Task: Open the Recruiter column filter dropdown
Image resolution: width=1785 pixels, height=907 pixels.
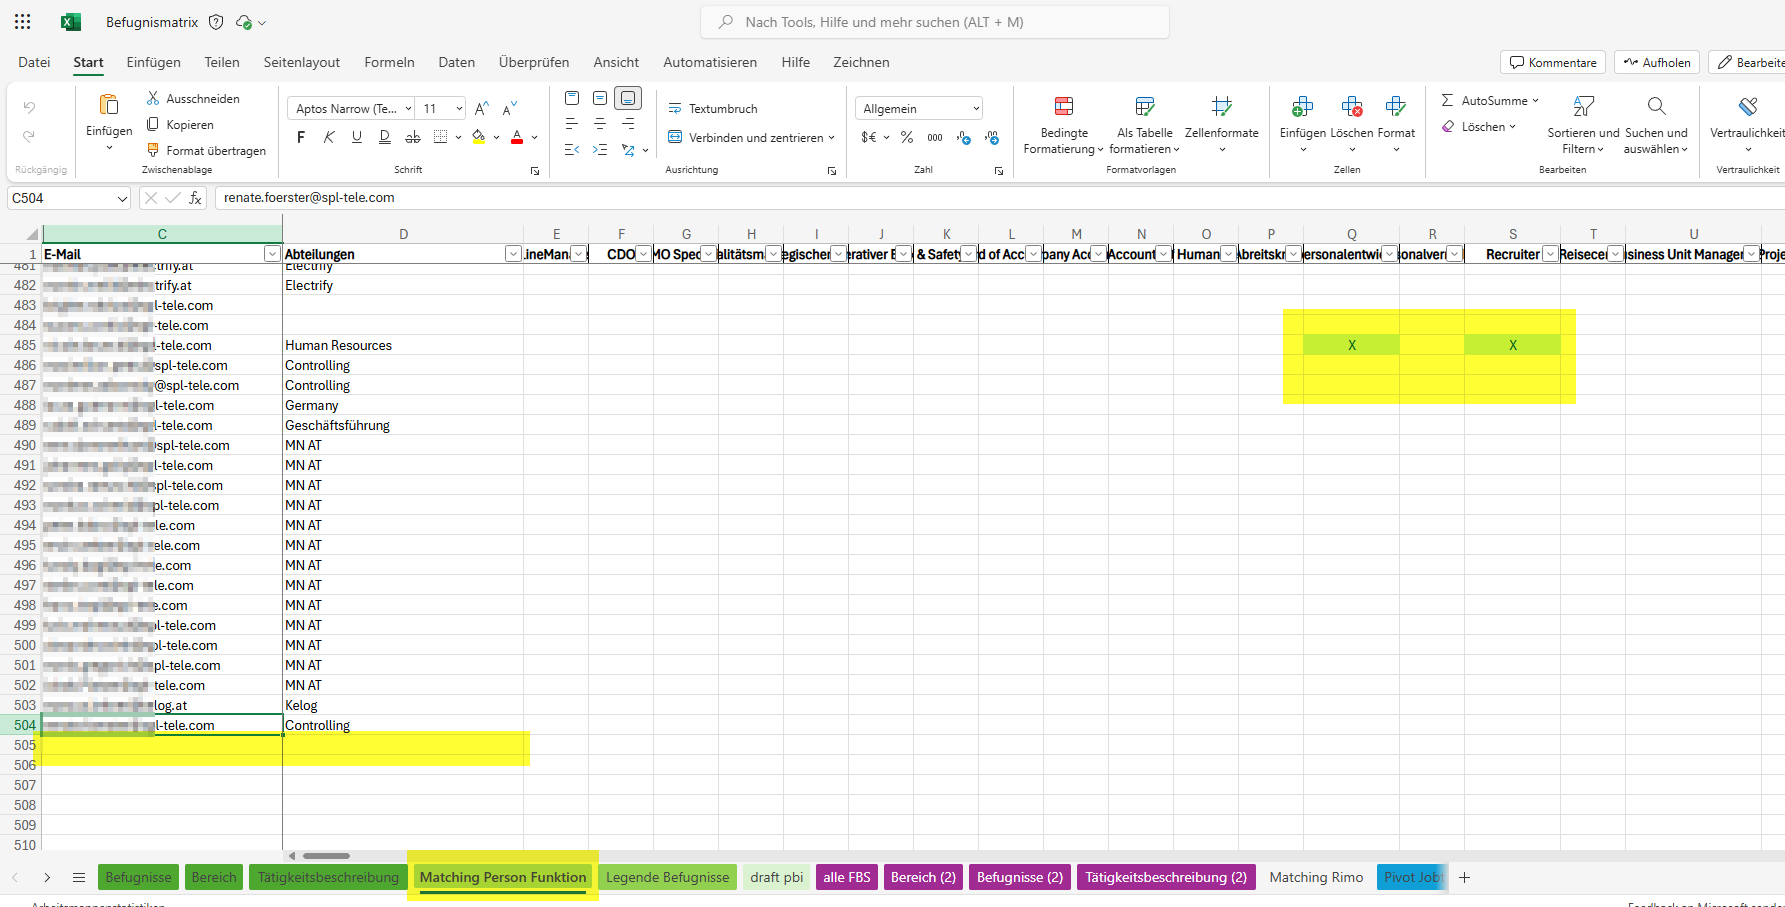Action: tap(1550, 254)
